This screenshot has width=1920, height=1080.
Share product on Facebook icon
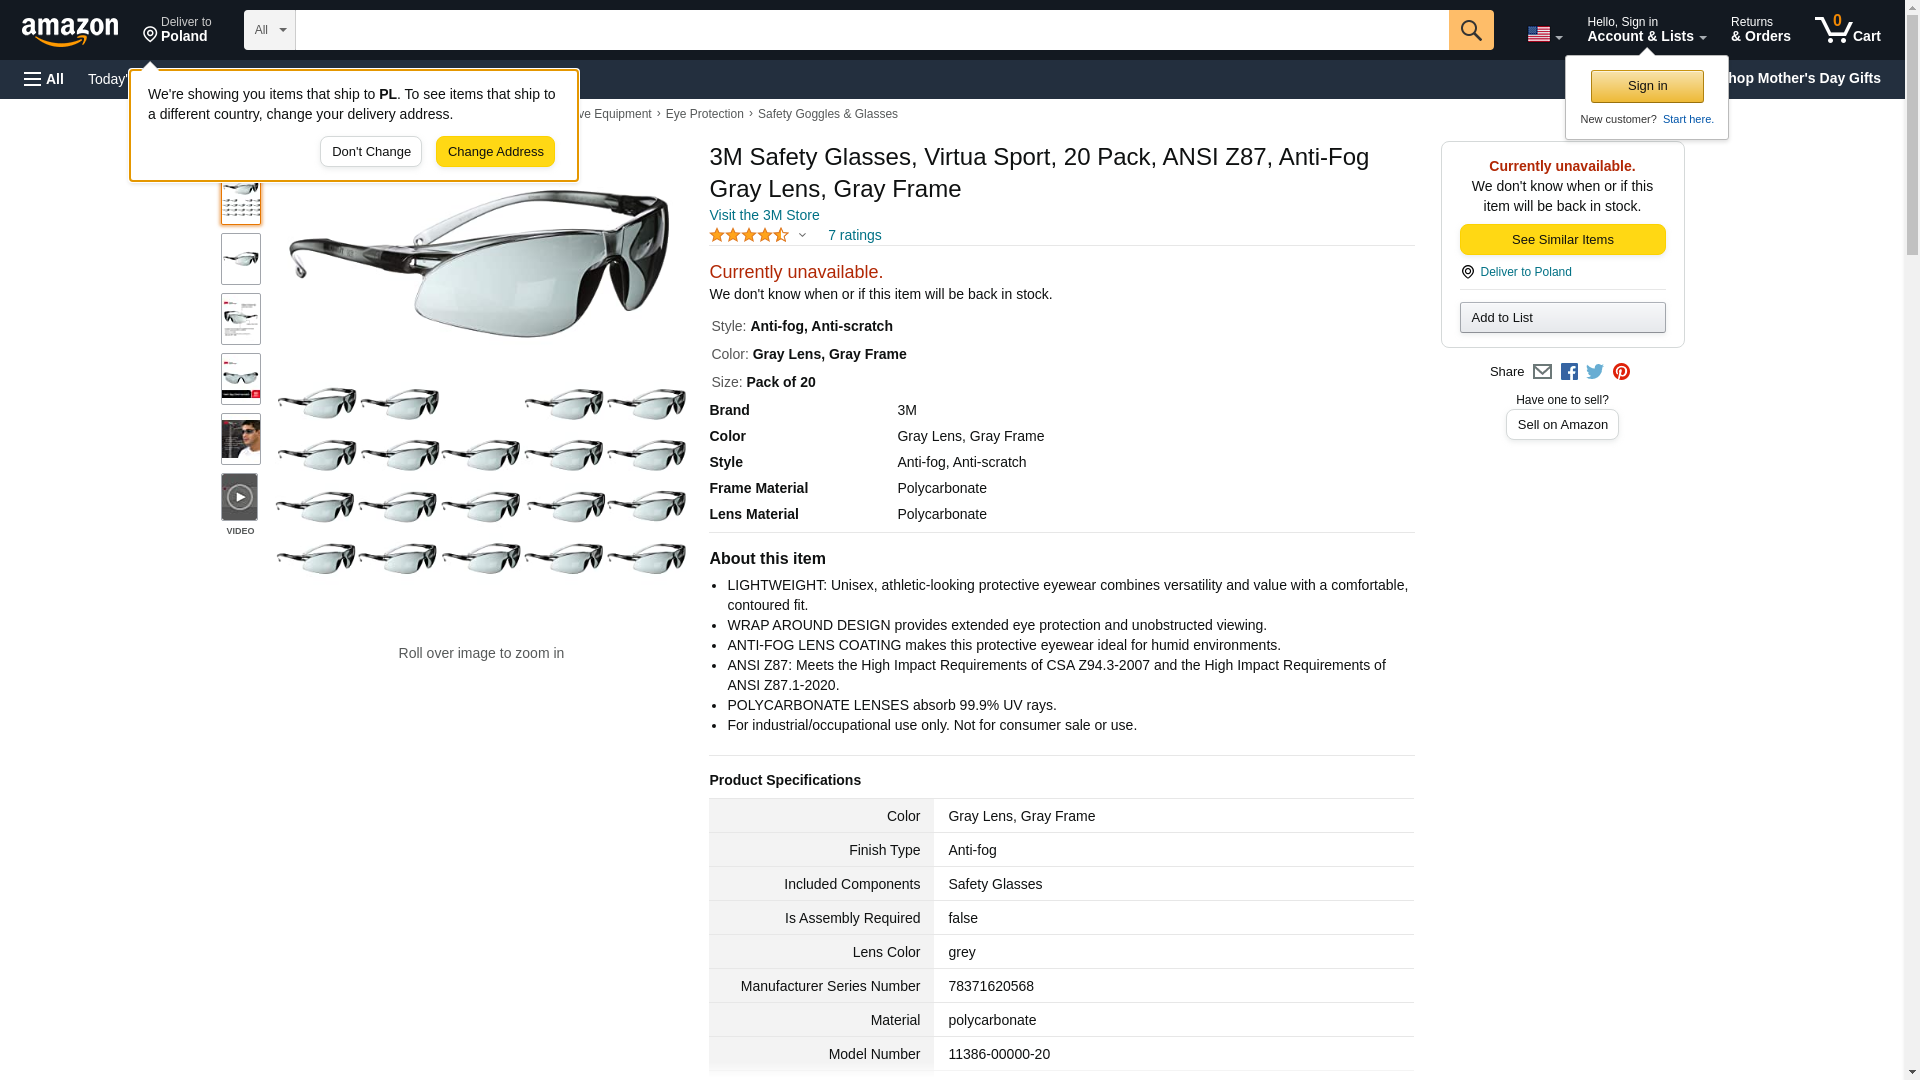[x=1569, y=372]
